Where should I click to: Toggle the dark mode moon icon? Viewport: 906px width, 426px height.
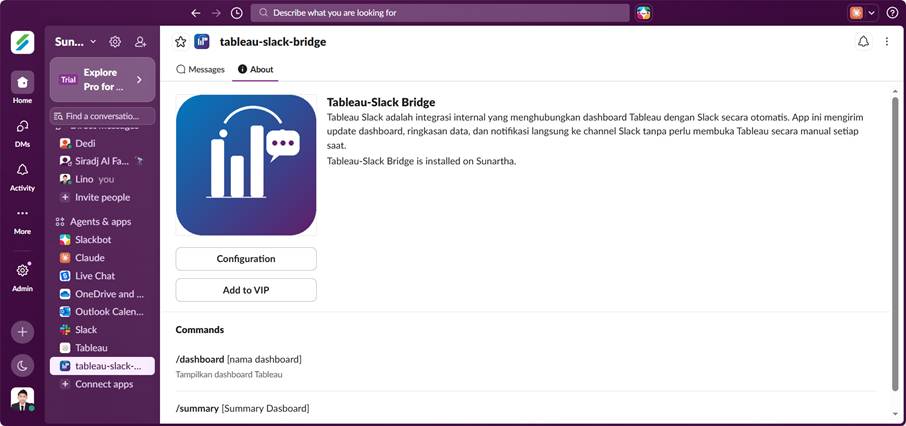tap(23, 365)
